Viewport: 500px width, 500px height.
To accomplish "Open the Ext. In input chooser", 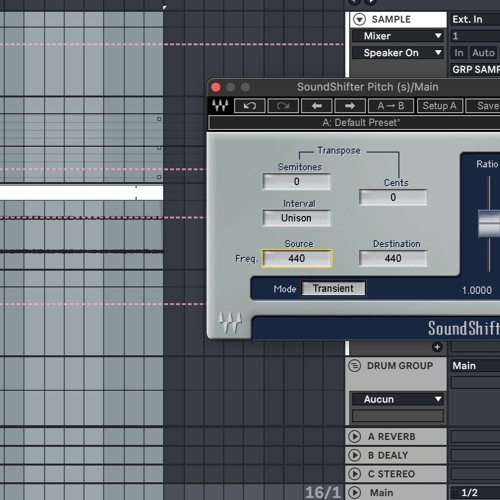I will [x=475, y=19].
